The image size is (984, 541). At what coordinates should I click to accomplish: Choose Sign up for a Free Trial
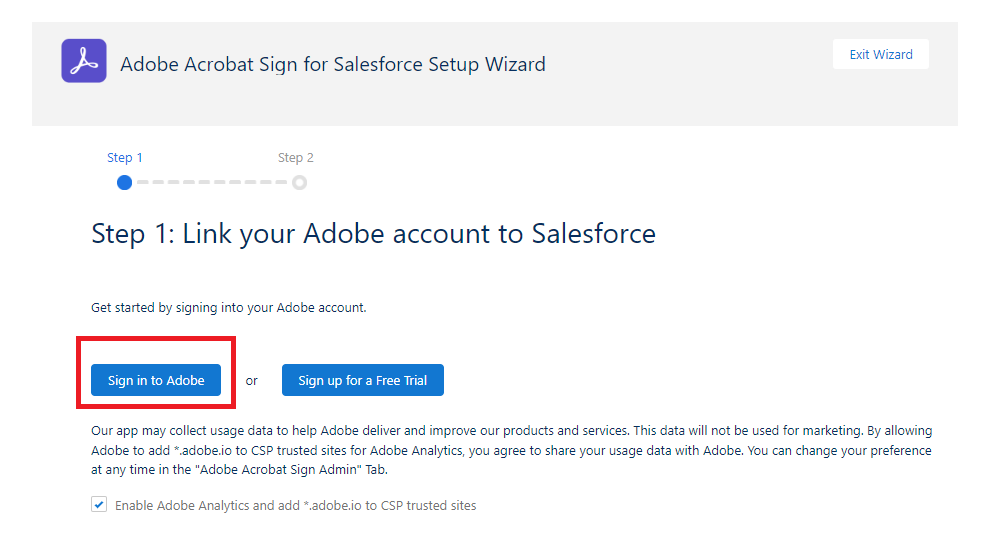tap(362, 380)
